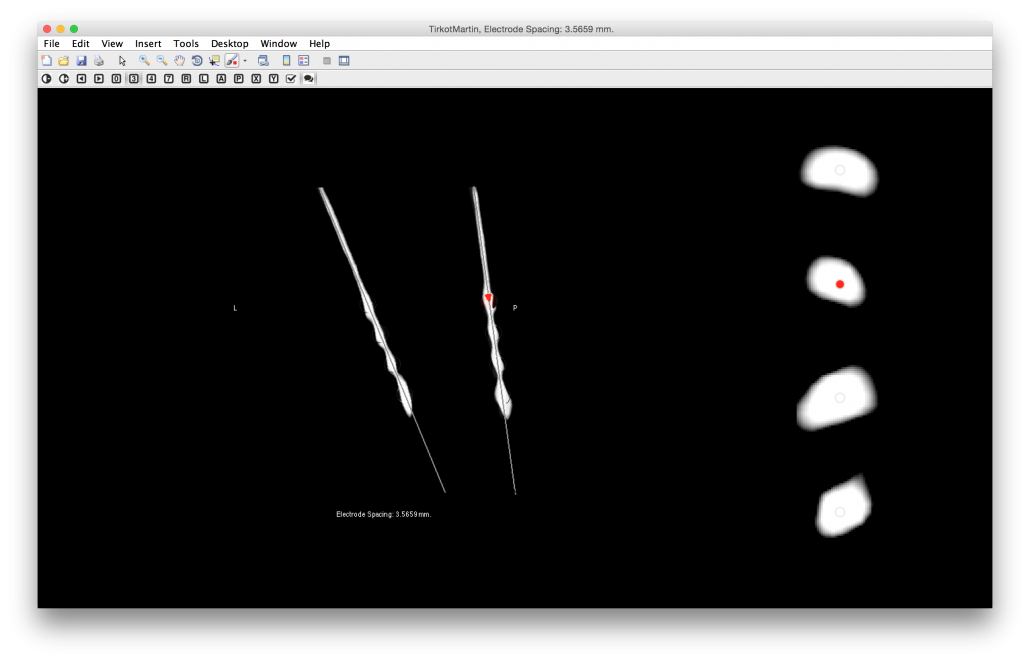The width and height of the screenshot is (1030, 662).
Task: Click the 'L' orientation label in the view
Action: 235,308
